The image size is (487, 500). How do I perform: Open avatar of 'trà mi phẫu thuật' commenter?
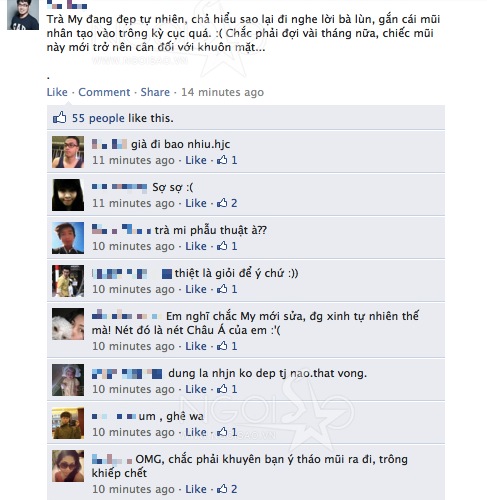[68, 238]
